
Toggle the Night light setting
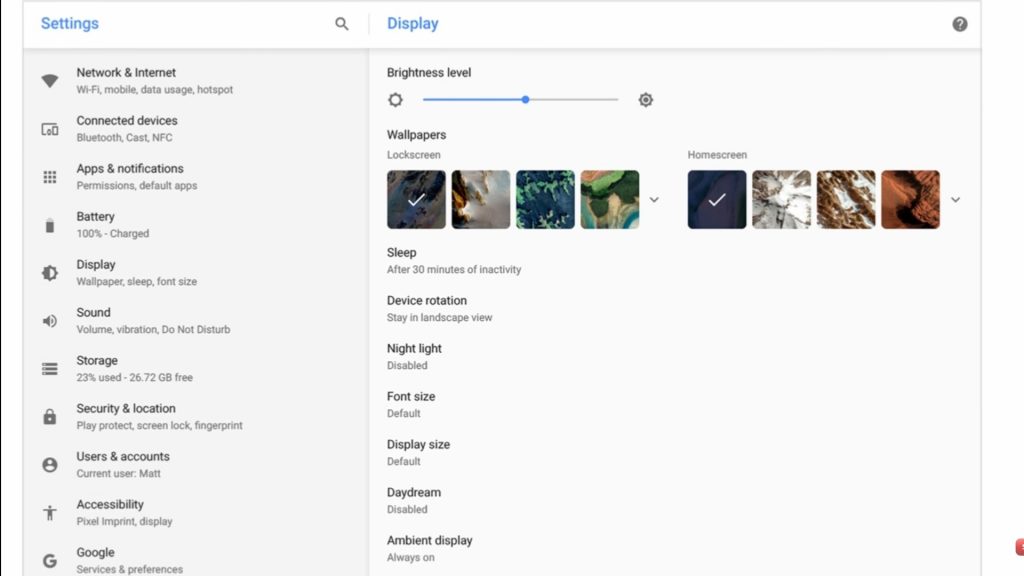[414, 356]
